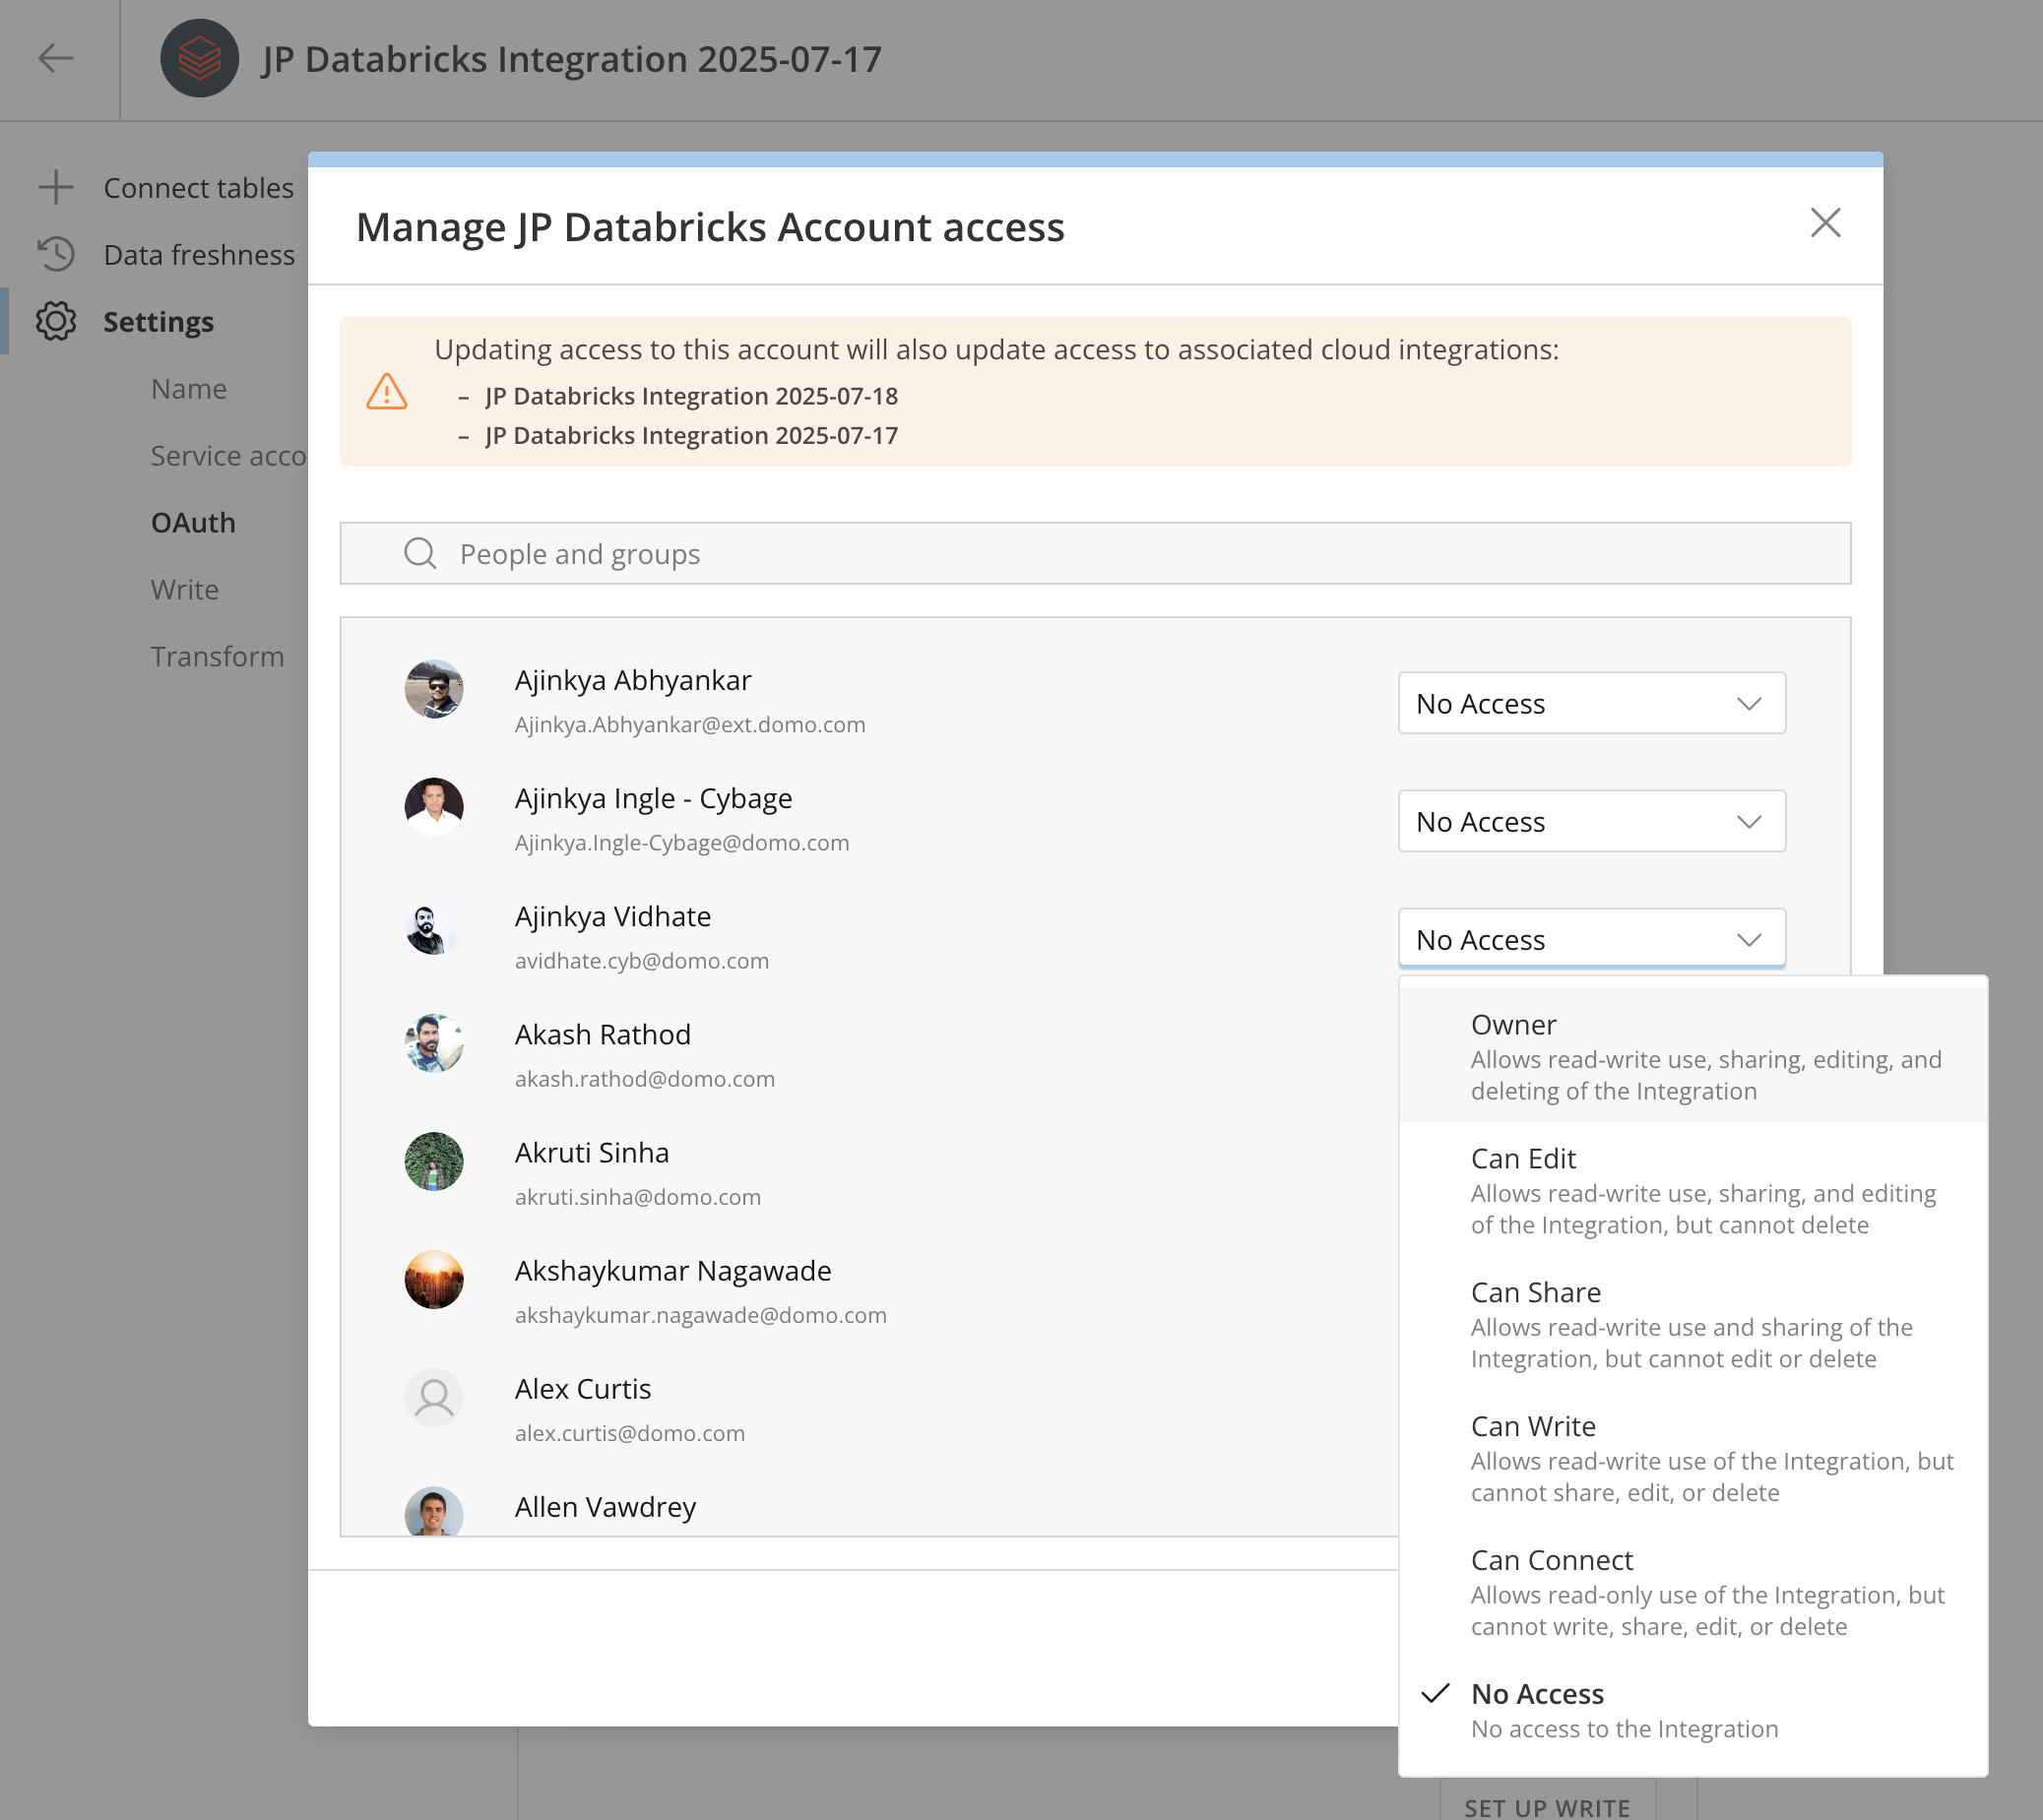This screenshot has width=2043, height=1820.
Task: Select Can Share access option
Action: [1693, 1324]
